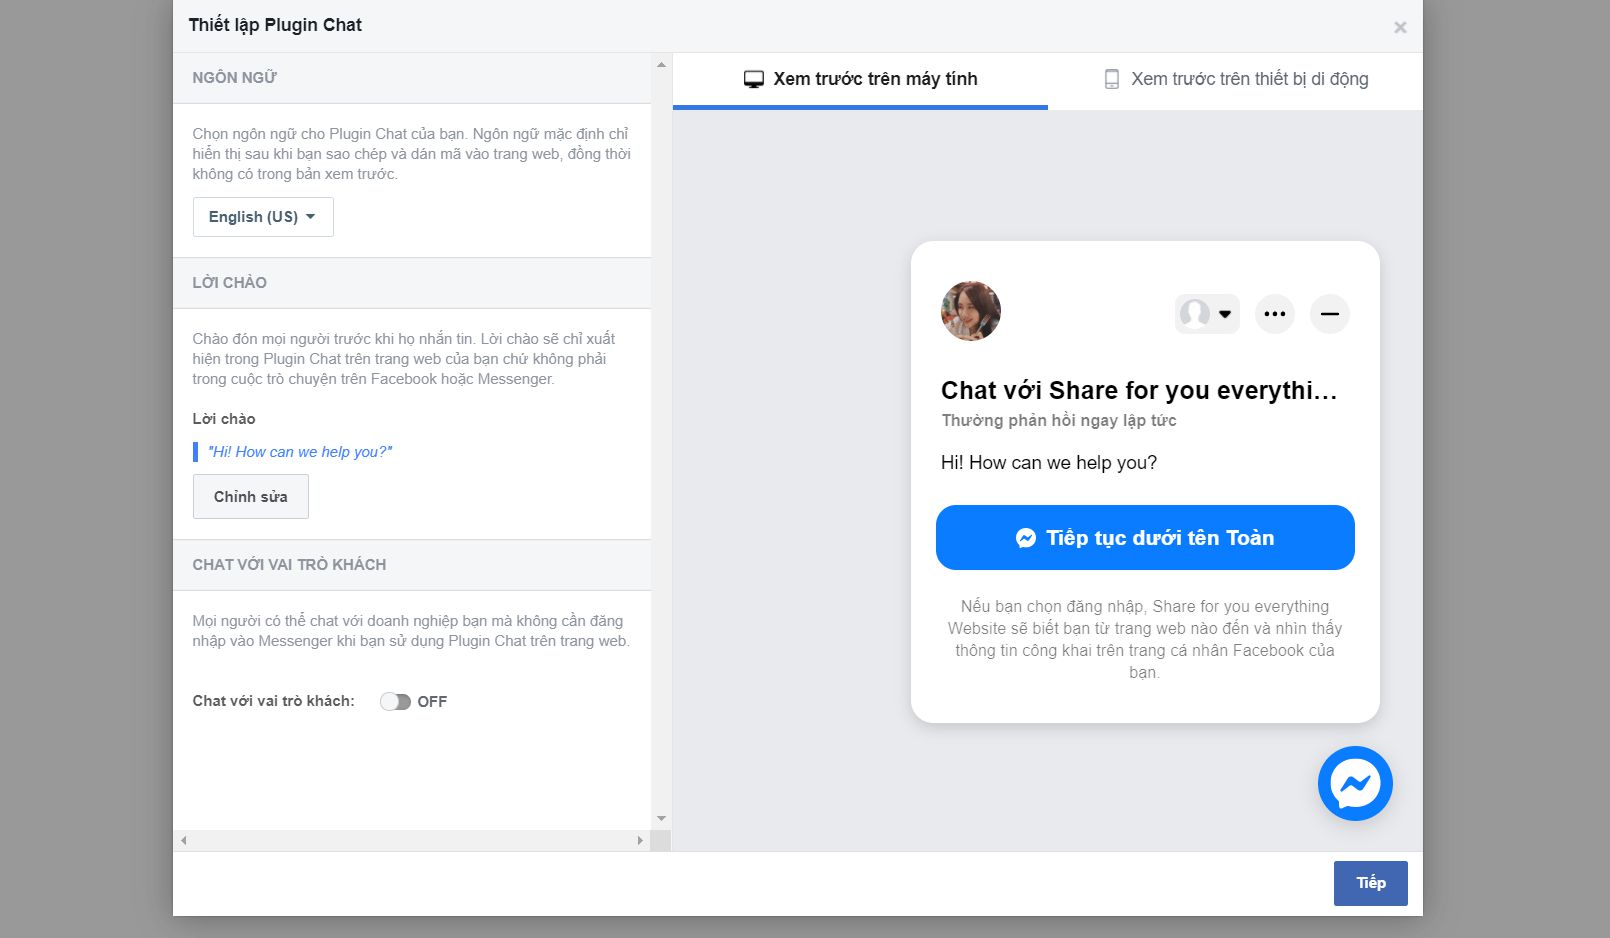This screenshot has height=938, width=1610.
Task: Open the English (US) language dropdown
Action: (262, 217)
